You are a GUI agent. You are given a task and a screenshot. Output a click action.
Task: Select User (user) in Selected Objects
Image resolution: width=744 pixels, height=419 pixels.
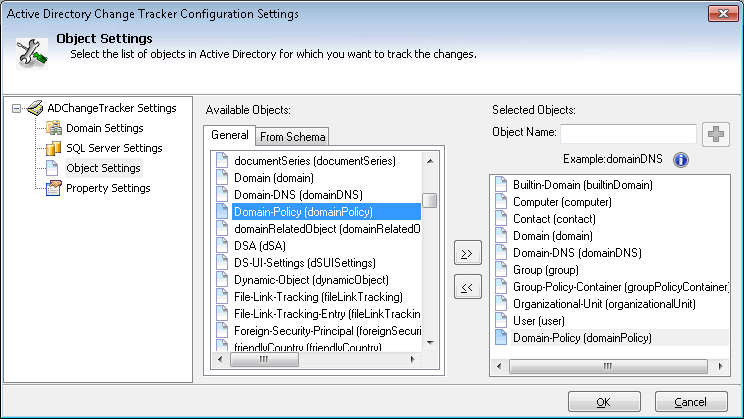pyautogui.click(x=539, y=321)
